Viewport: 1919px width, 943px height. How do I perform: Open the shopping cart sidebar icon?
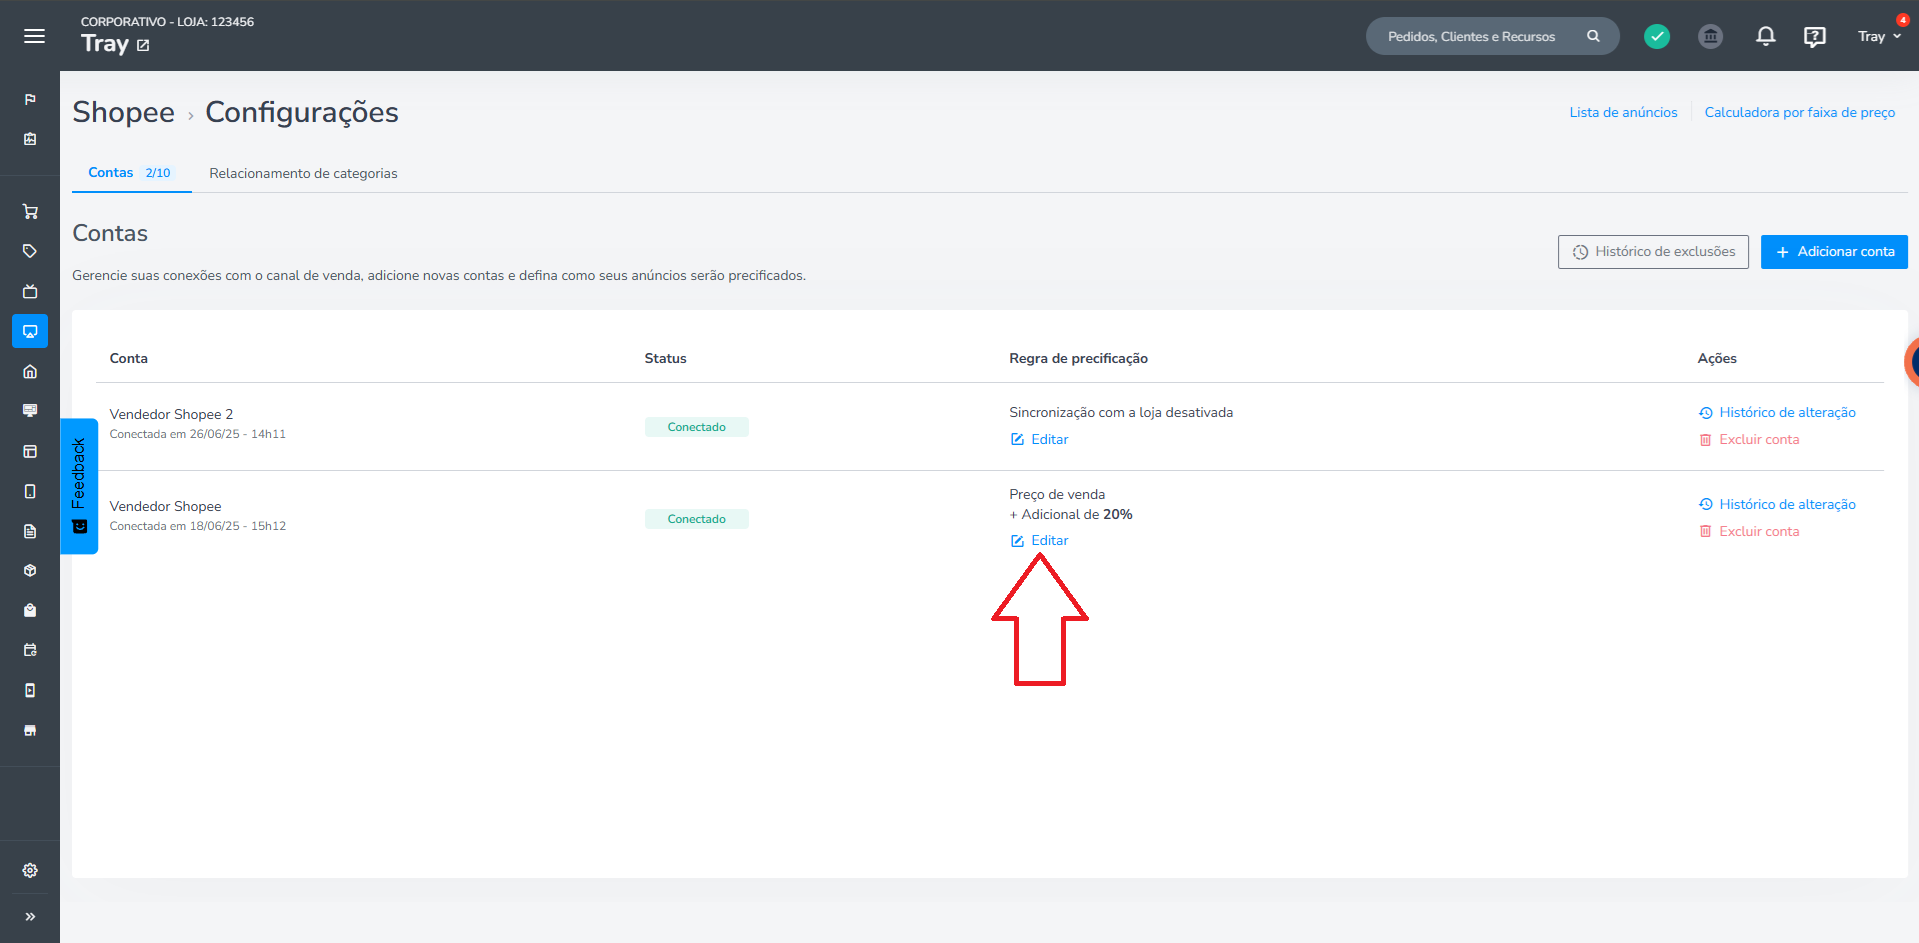click(30, 211)
